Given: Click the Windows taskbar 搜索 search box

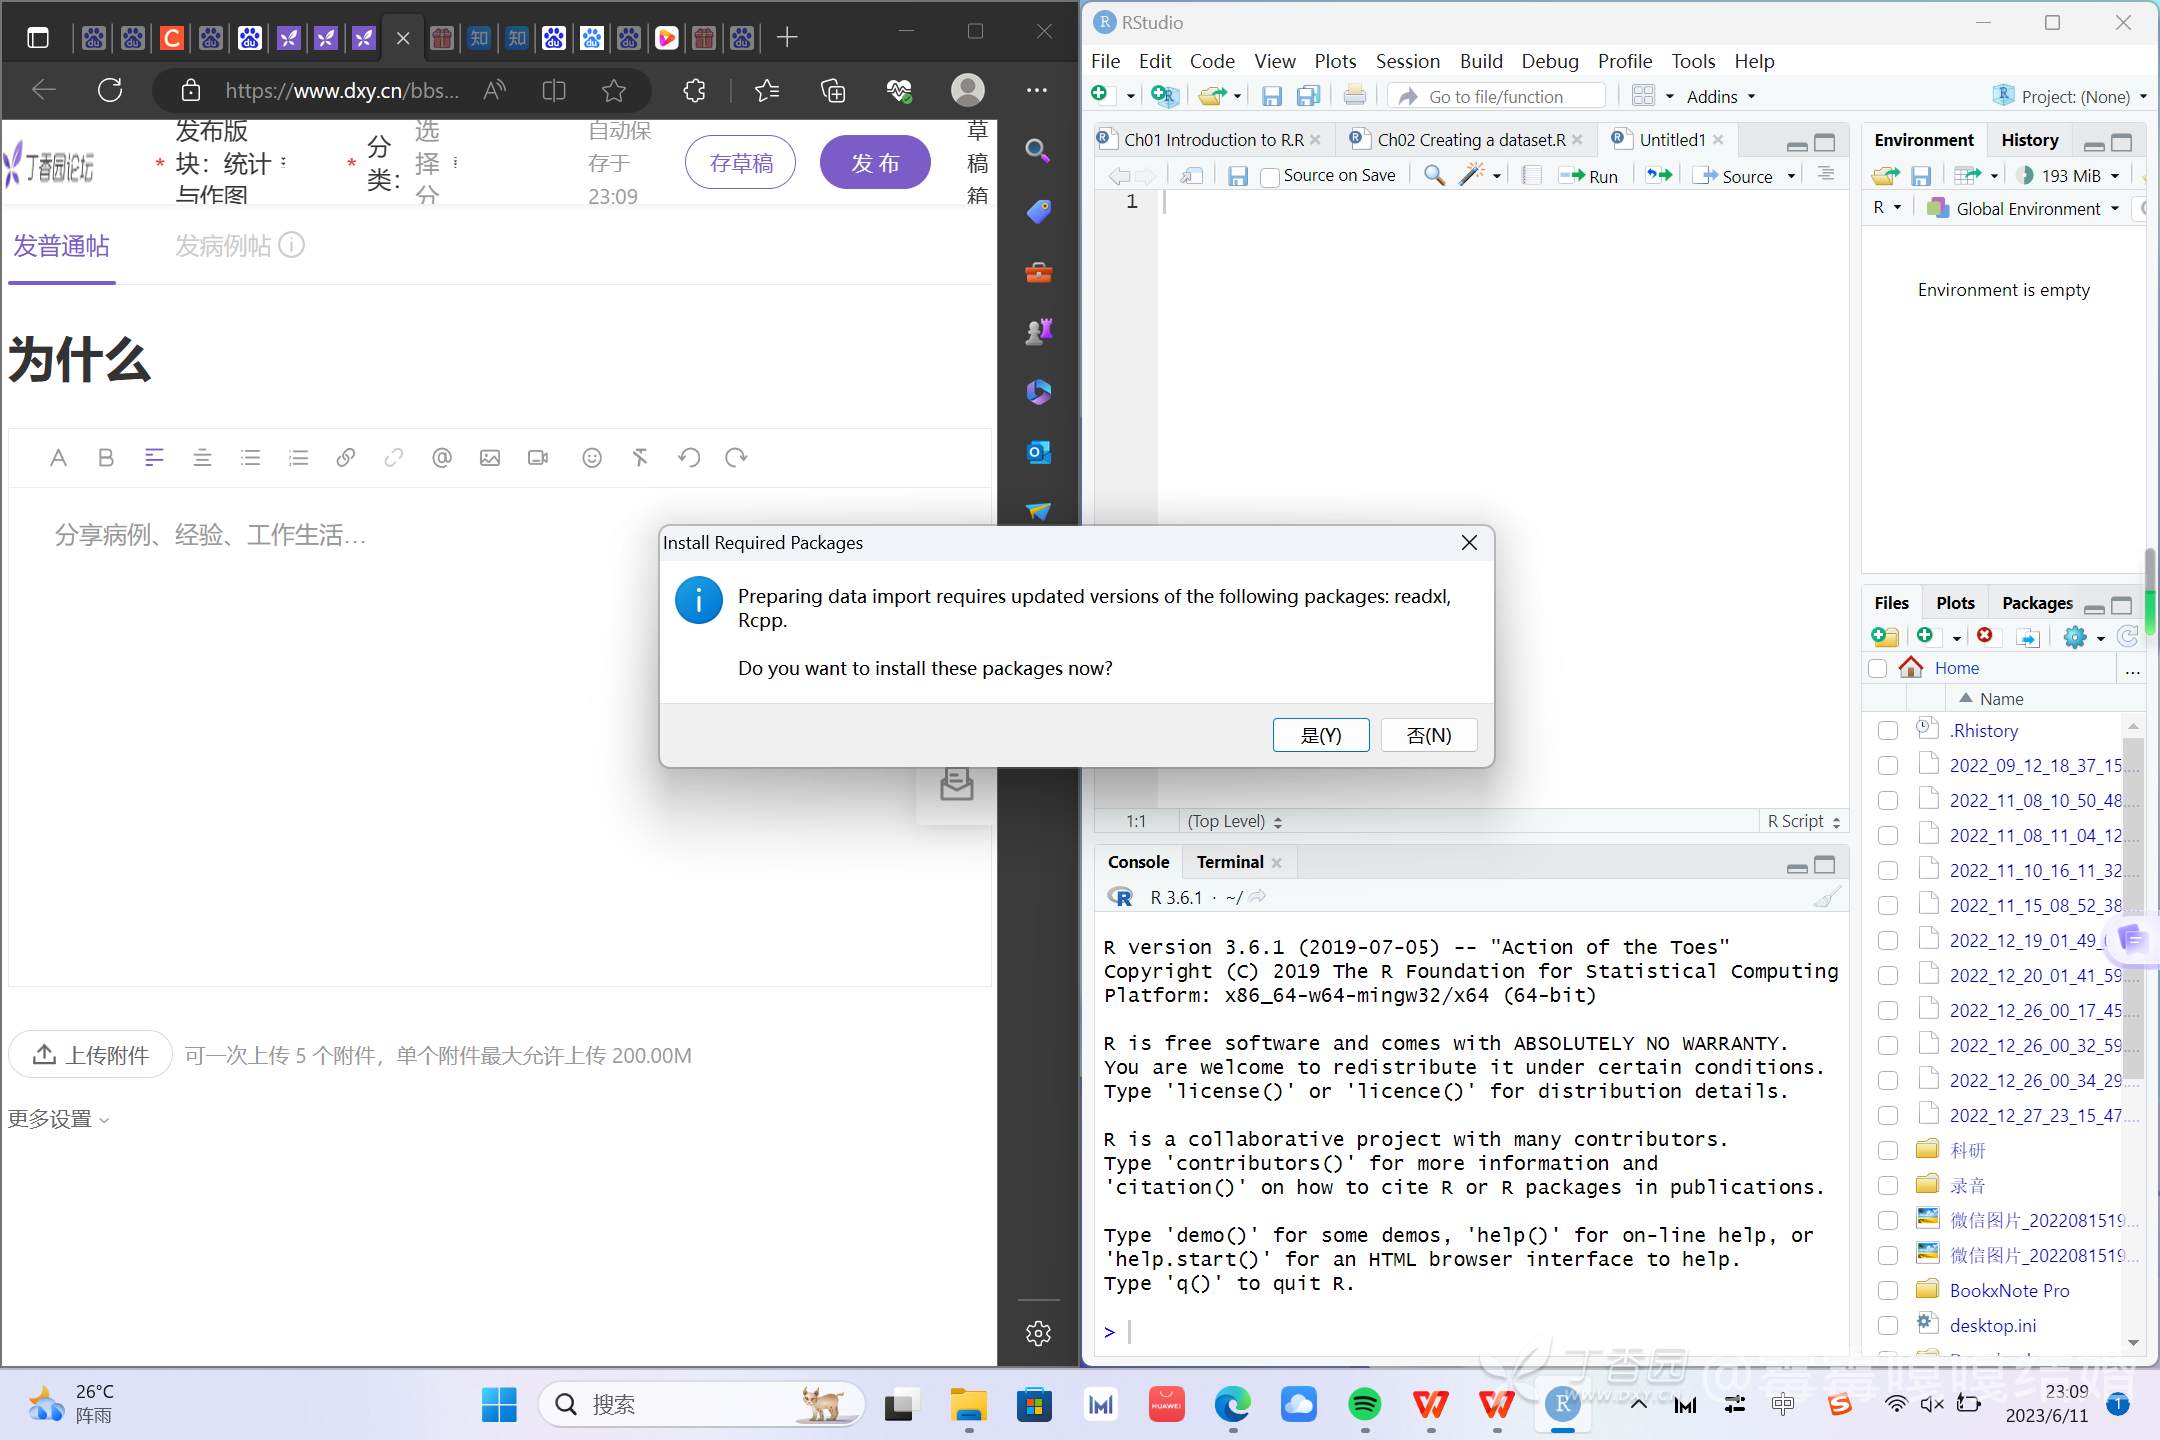Looking at the screenshot, I should point(702,1405).
